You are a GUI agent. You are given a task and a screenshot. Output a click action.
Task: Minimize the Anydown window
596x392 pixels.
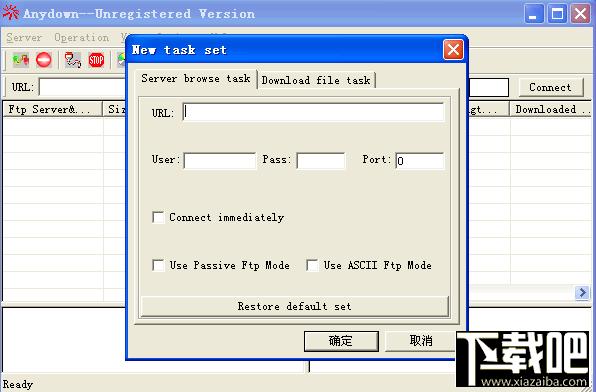[x=534, y=14]
